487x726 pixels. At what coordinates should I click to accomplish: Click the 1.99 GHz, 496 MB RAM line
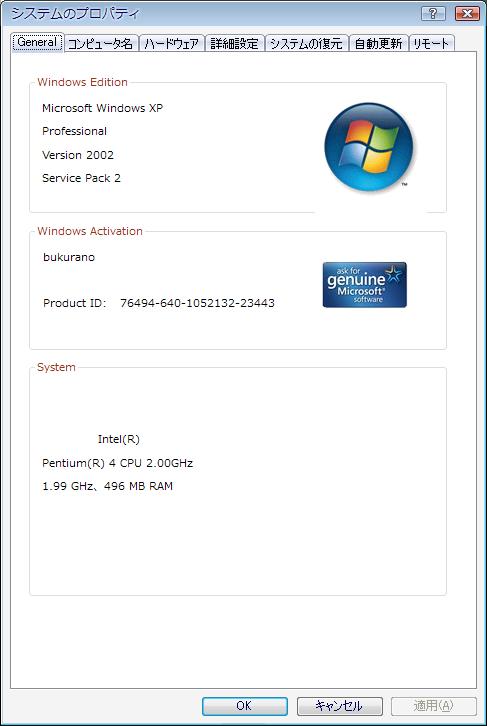107,487
